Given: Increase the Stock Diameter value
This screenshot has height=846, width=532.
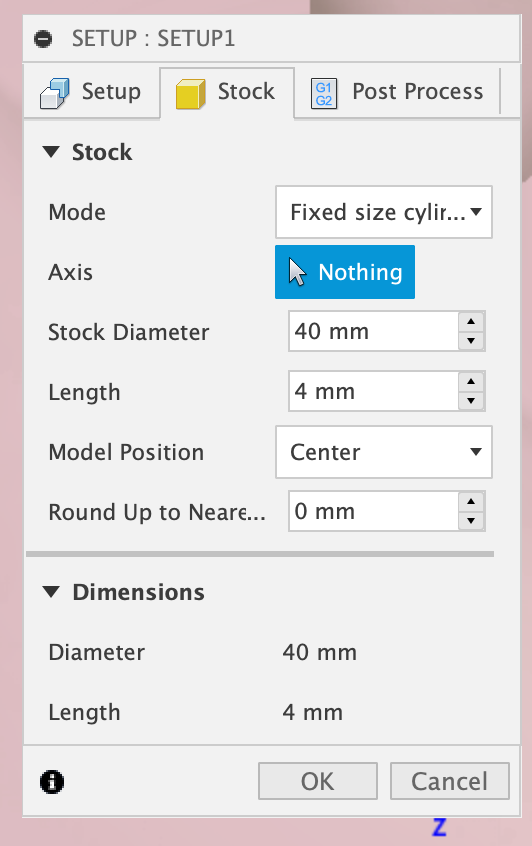Looking at the screenshot, I should pos(471,322).
